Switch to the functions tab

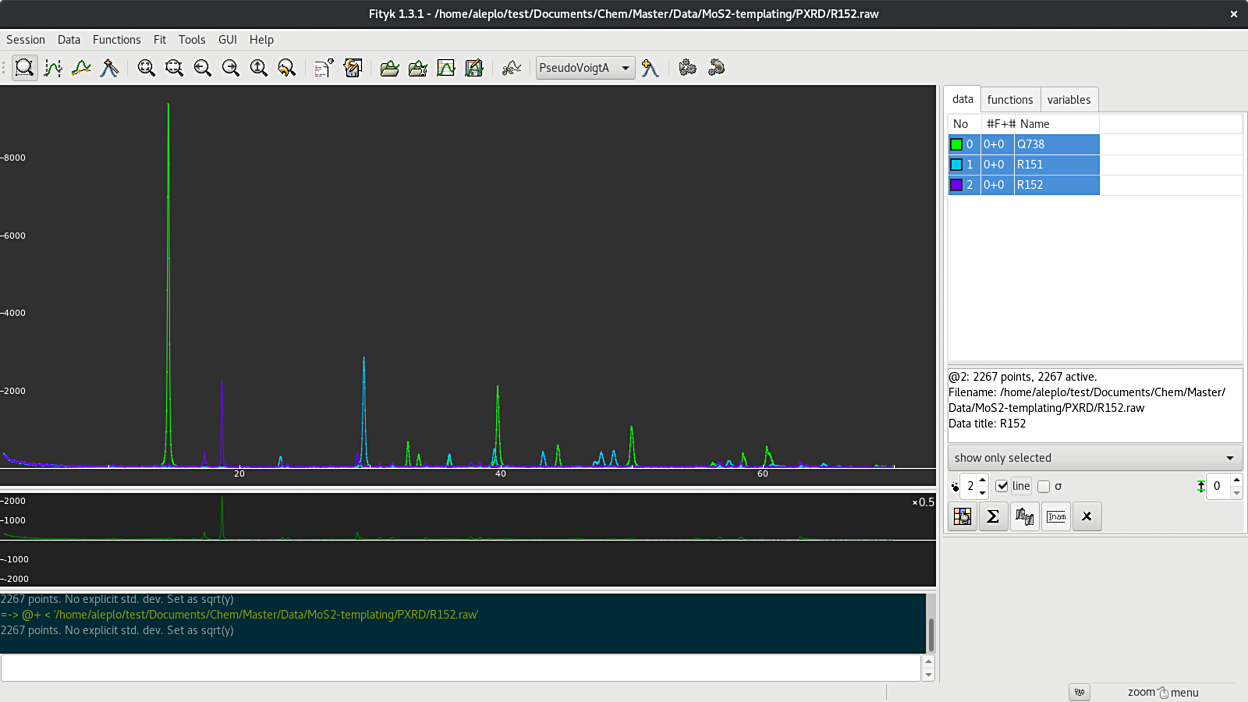click(x=1010, y=100)
